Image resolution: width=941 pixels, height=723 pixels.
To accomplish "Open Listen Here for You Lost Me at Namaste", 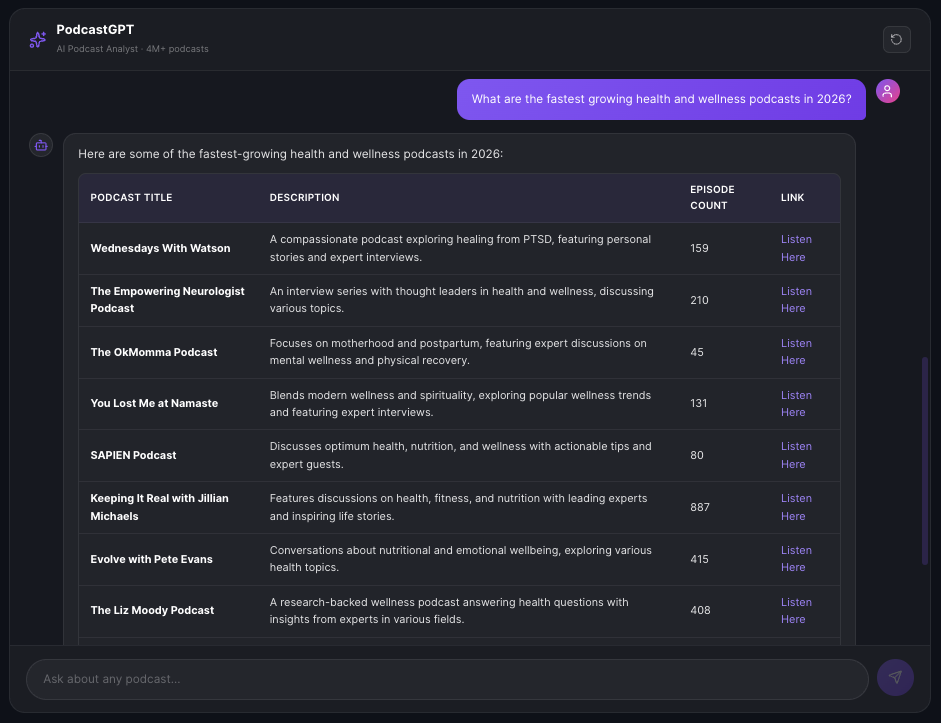I will (x=796, y=403).
